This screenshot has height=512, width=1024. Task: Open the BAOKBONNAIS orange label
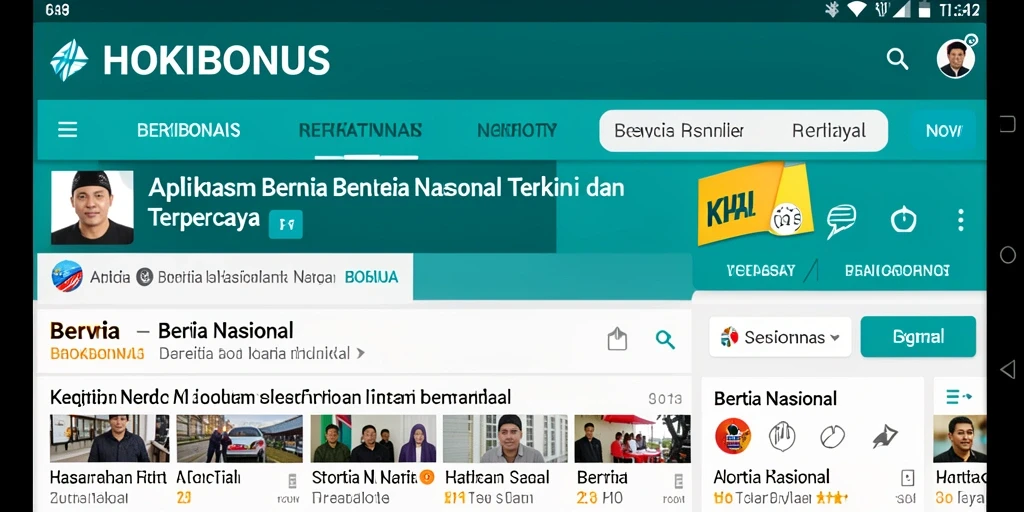[x=97, y=354]
